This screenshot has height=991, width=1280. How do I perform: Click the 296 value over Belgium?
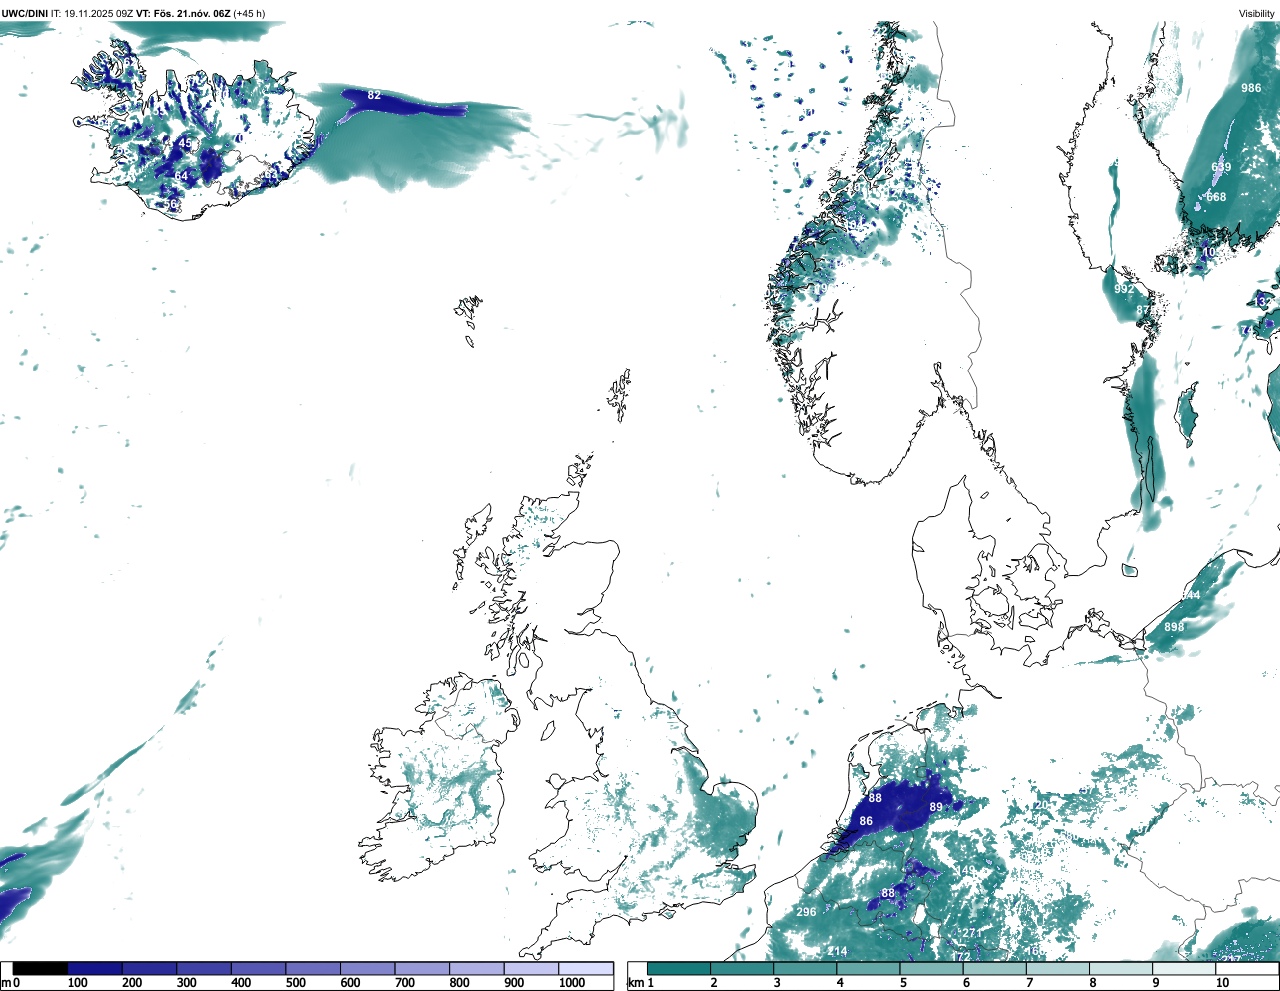[x=806, y=912]
